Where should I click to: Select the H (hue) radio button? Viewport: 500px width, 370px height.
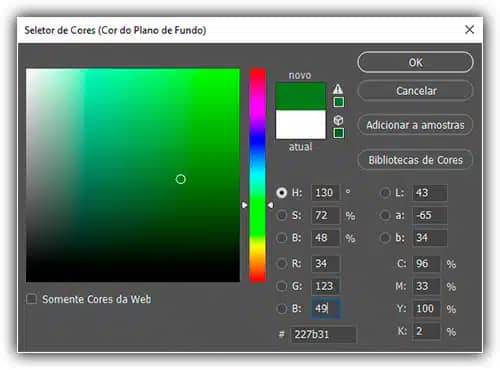click(281, 193)
